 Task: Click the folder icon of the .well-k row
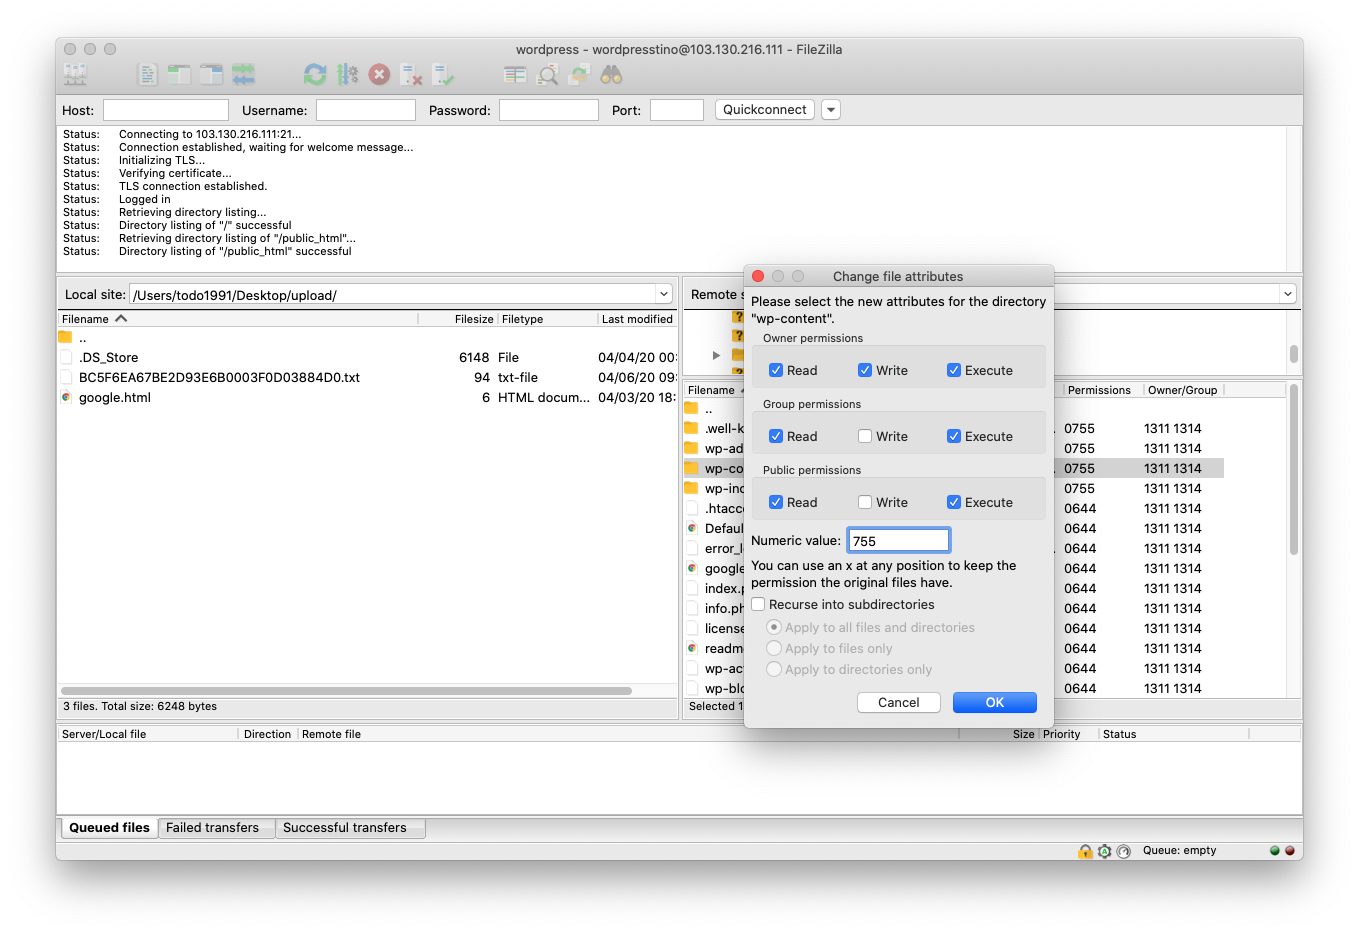click(691, 428)
